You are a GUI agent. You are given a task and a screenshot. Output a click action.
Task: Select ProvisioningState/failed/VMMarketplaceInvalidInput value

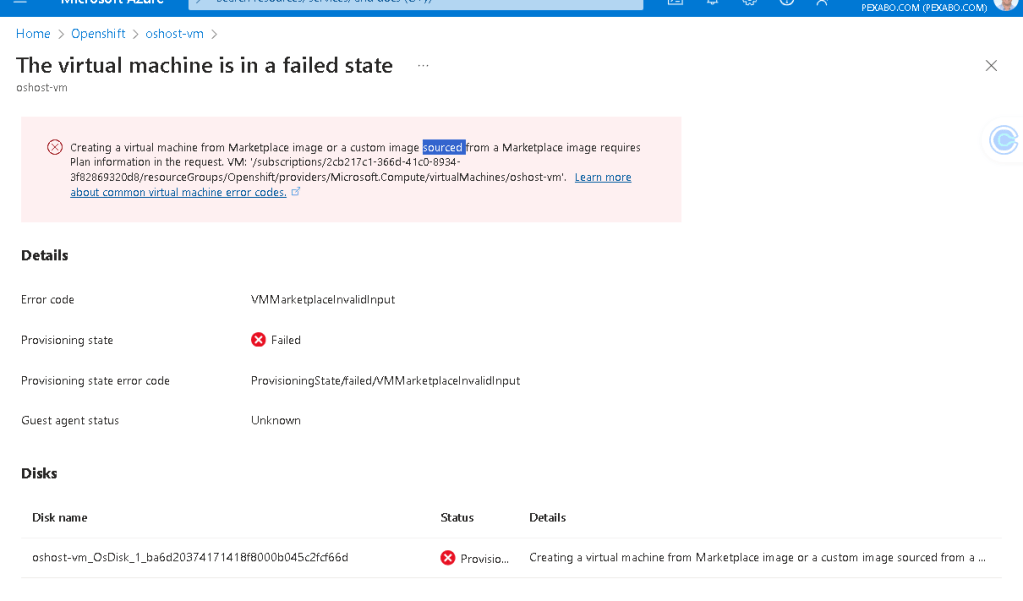pyautogui.click(x=386, y=380)
